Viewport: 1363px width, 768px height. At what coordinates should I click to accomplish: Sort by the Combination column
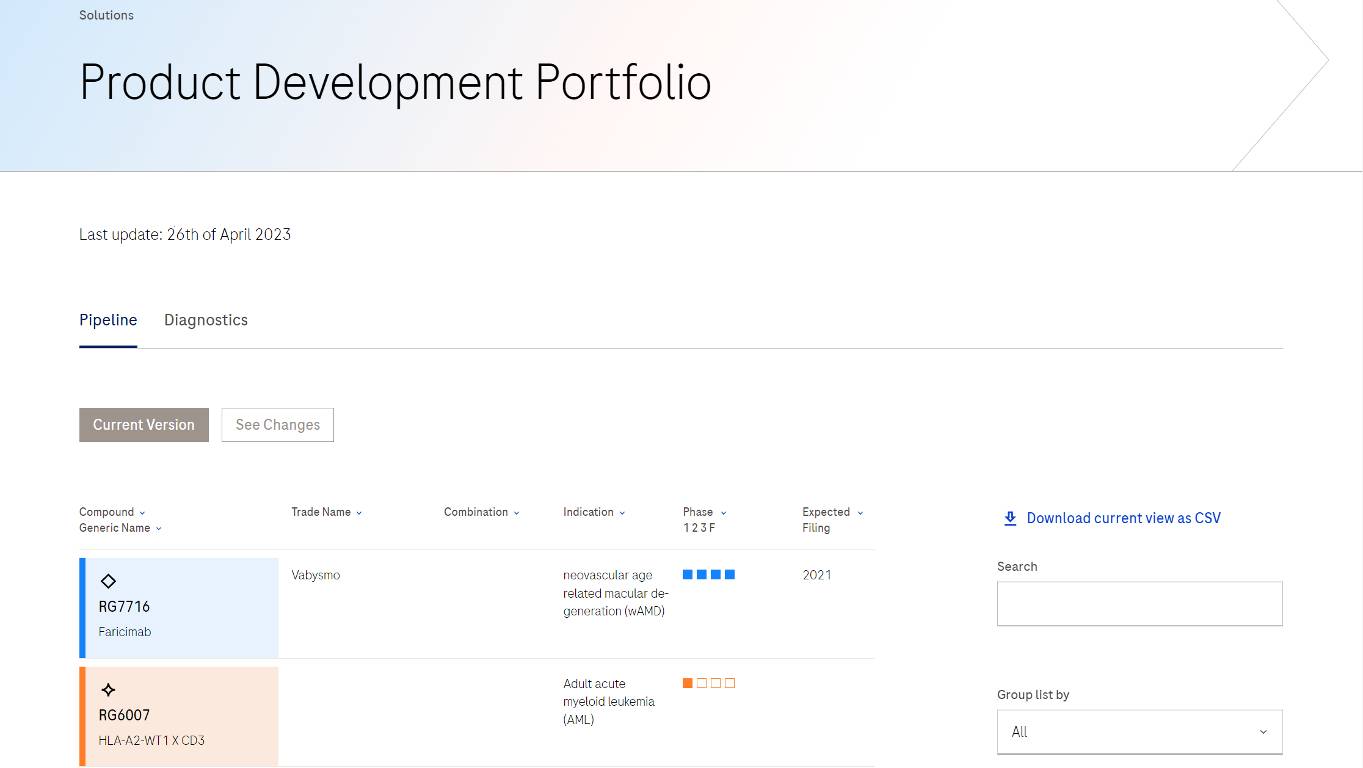pyautogui.click(x=482, y=512)
